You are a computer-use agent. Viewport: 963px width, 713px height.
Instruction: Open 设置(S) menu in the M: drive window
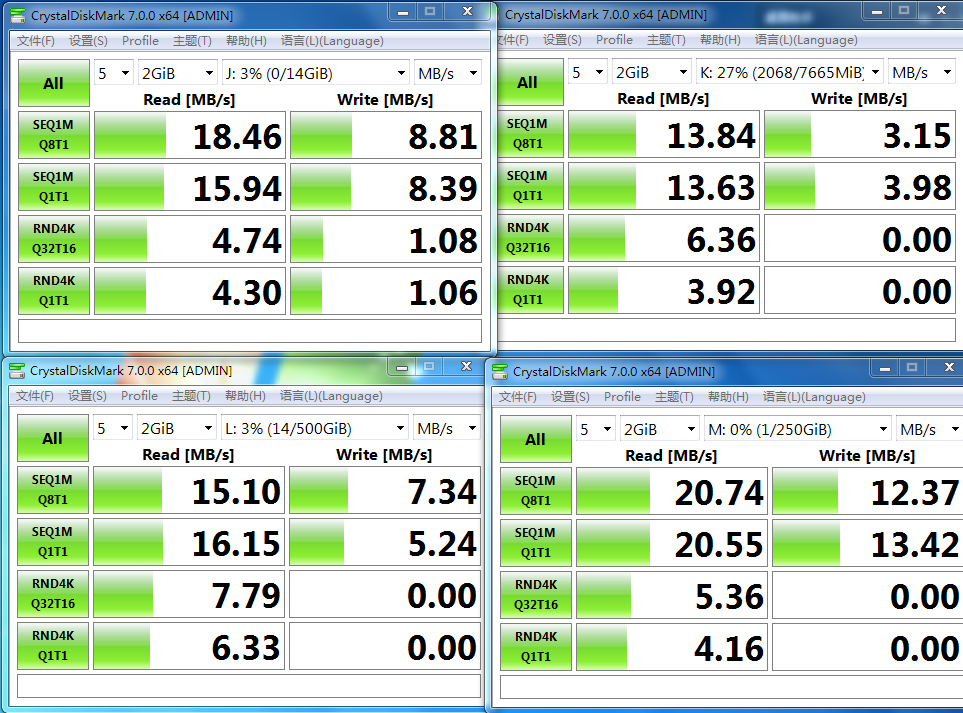pyautogui.click(x=570, y=397)
